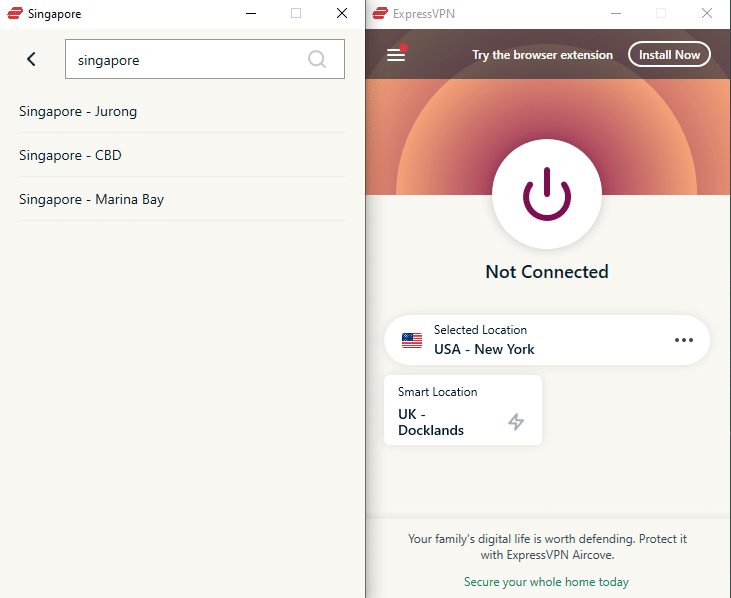Connect to Smart Location UK - Docklands
The image size is (731, 598).
click(x=463, y=410)
